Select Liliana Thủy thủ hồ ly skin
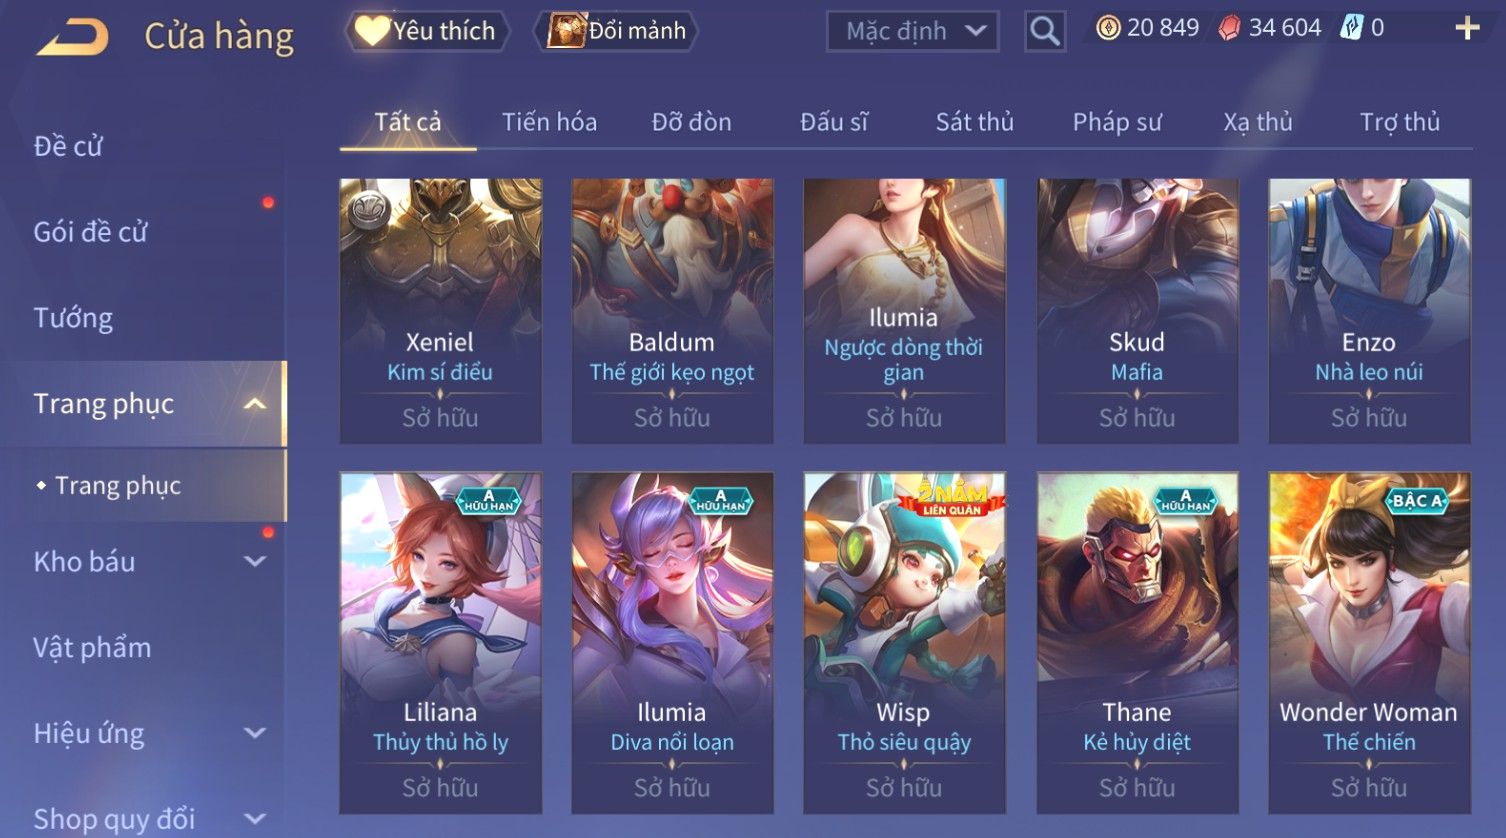This screenshot has height=838, width=1506. (x=441, y=643)
